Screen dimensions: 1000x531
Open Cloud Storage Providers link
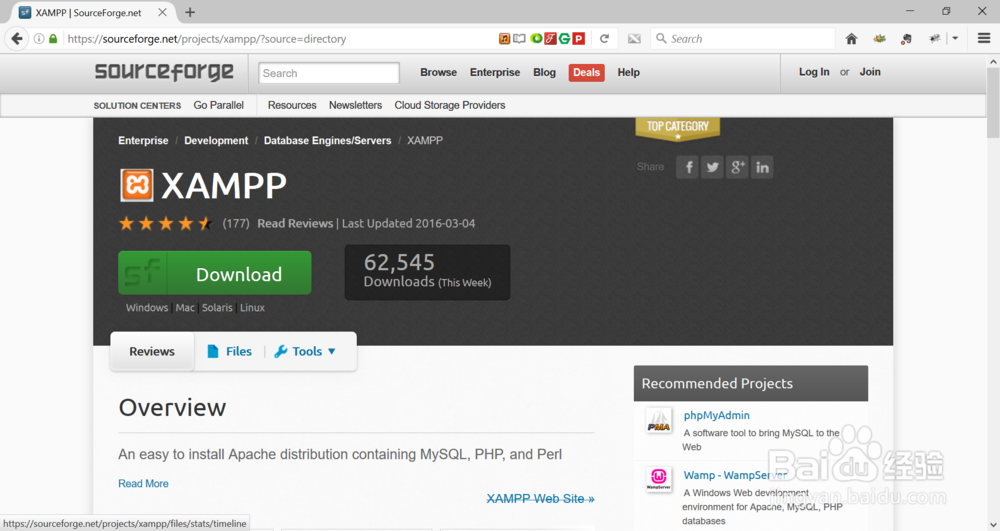pos(450,105)
